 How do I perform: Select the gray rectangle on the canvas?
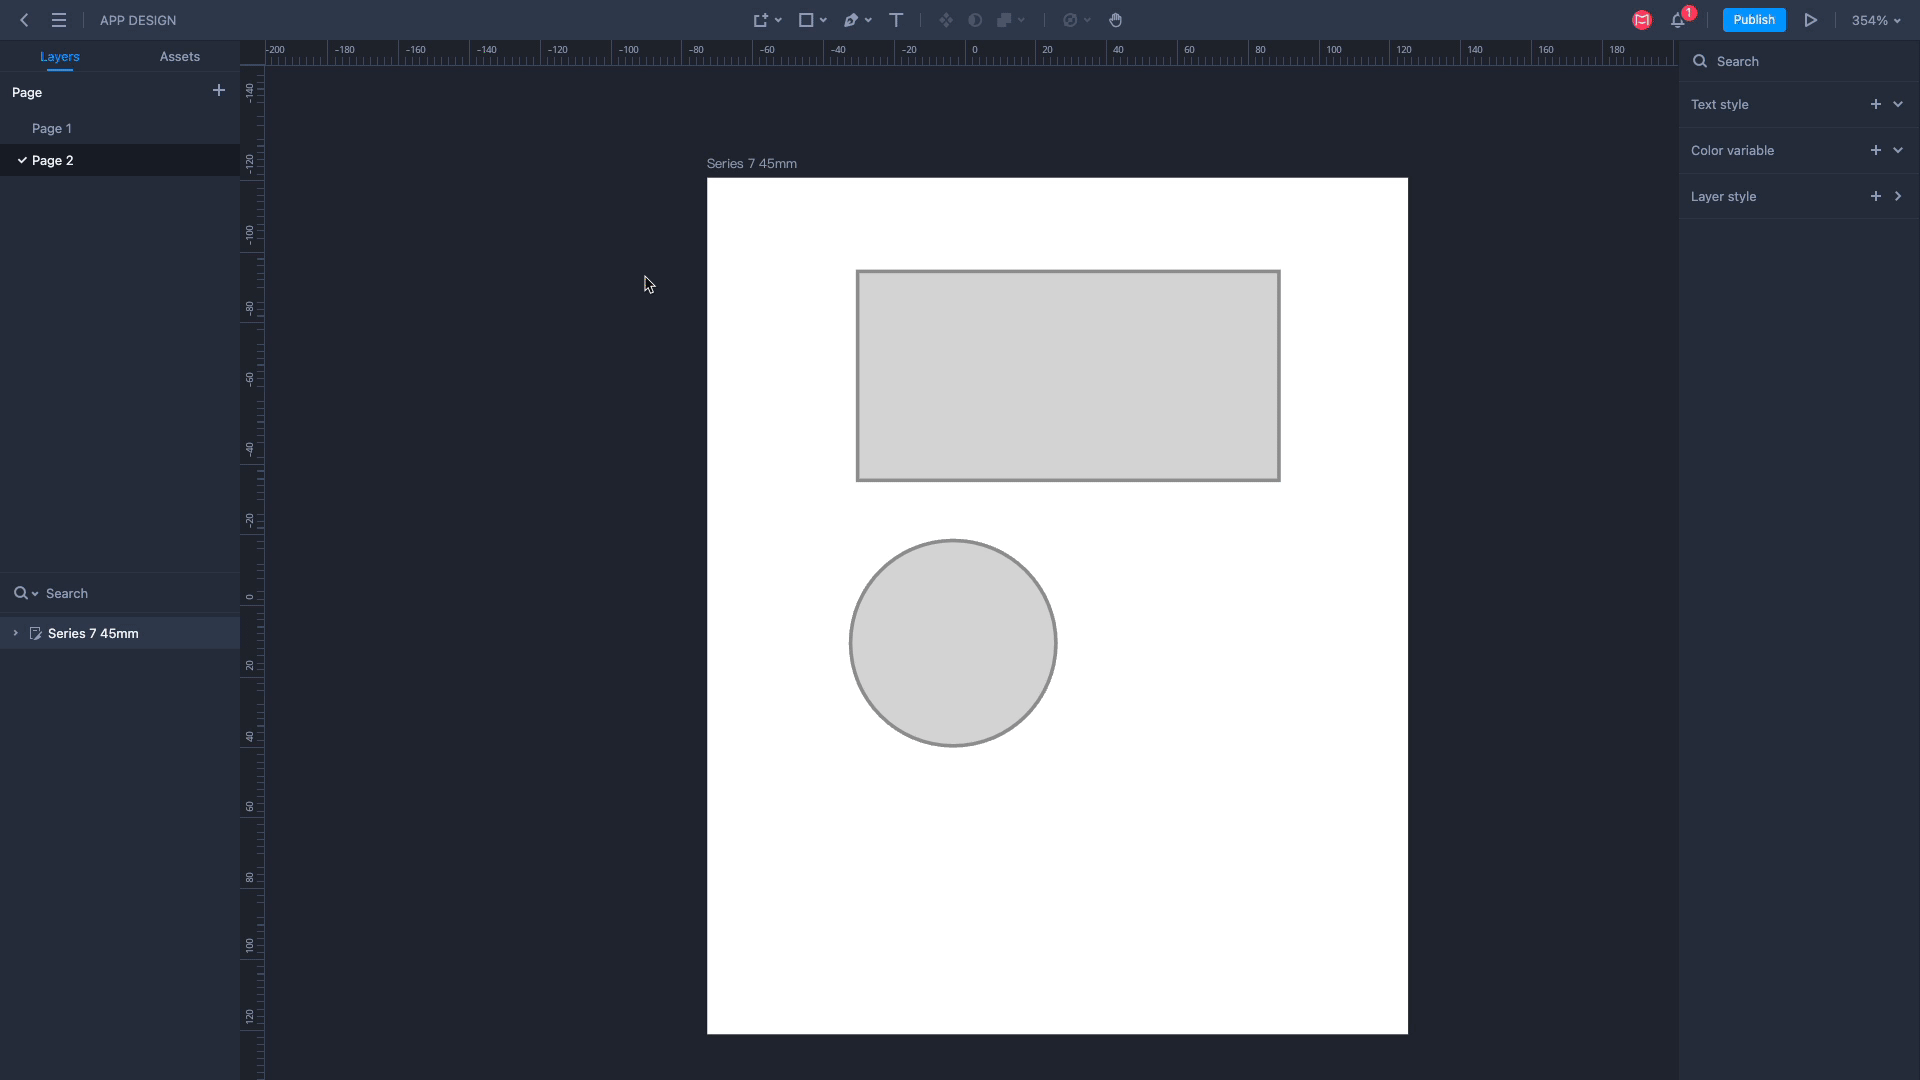1068,376
